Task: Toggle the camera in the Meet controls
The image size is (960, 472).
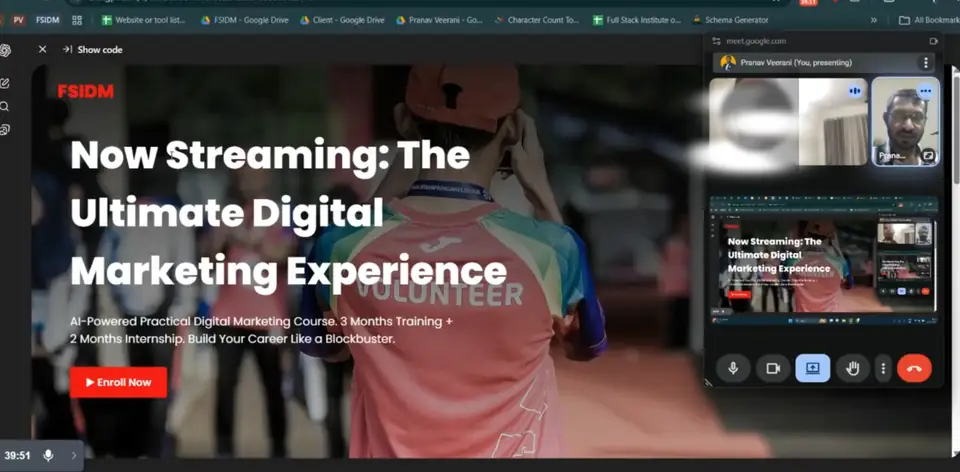Action: point(773,368)
